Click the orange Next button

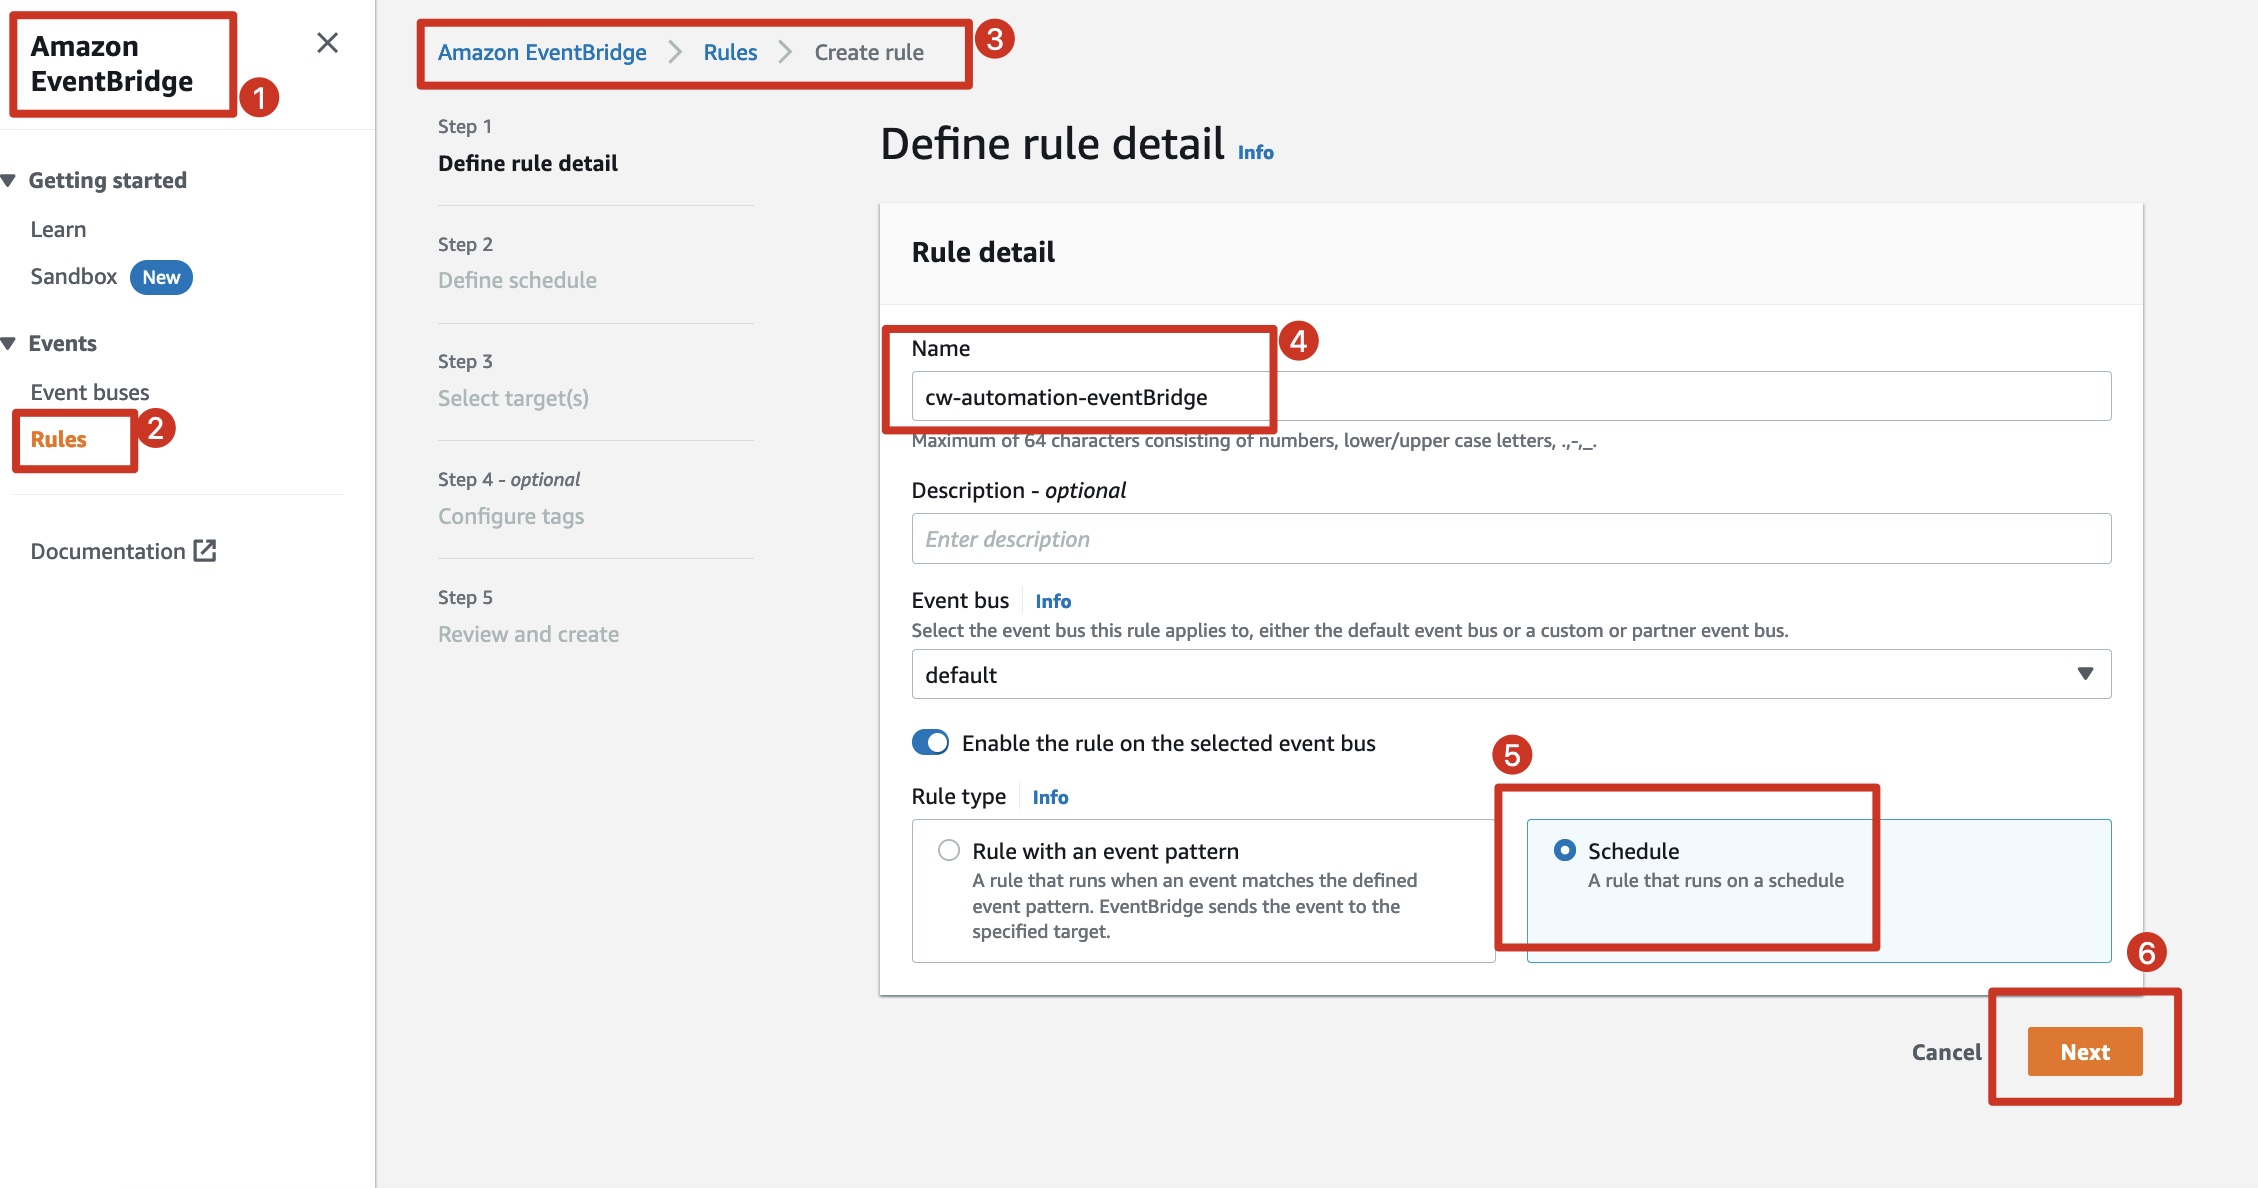(x=2084, y=1051)
